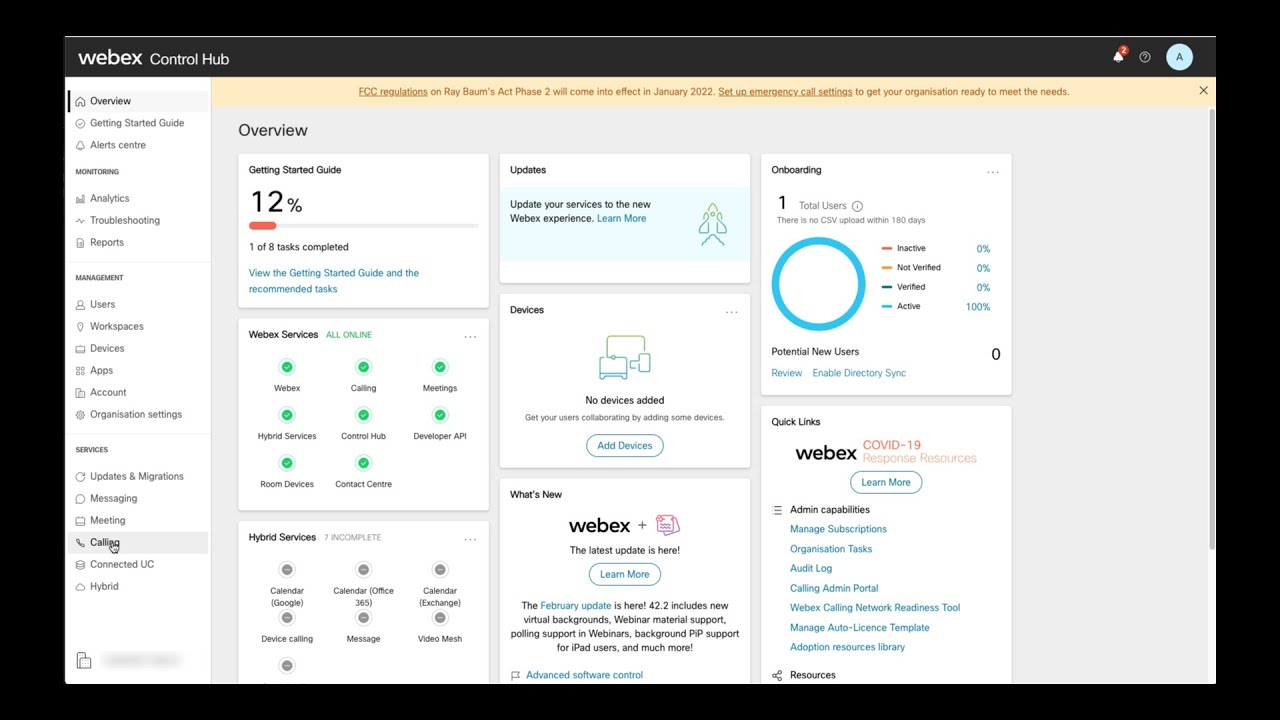Click the Add Devices button
The image size is (1280, 720).
tap(624, 446)
